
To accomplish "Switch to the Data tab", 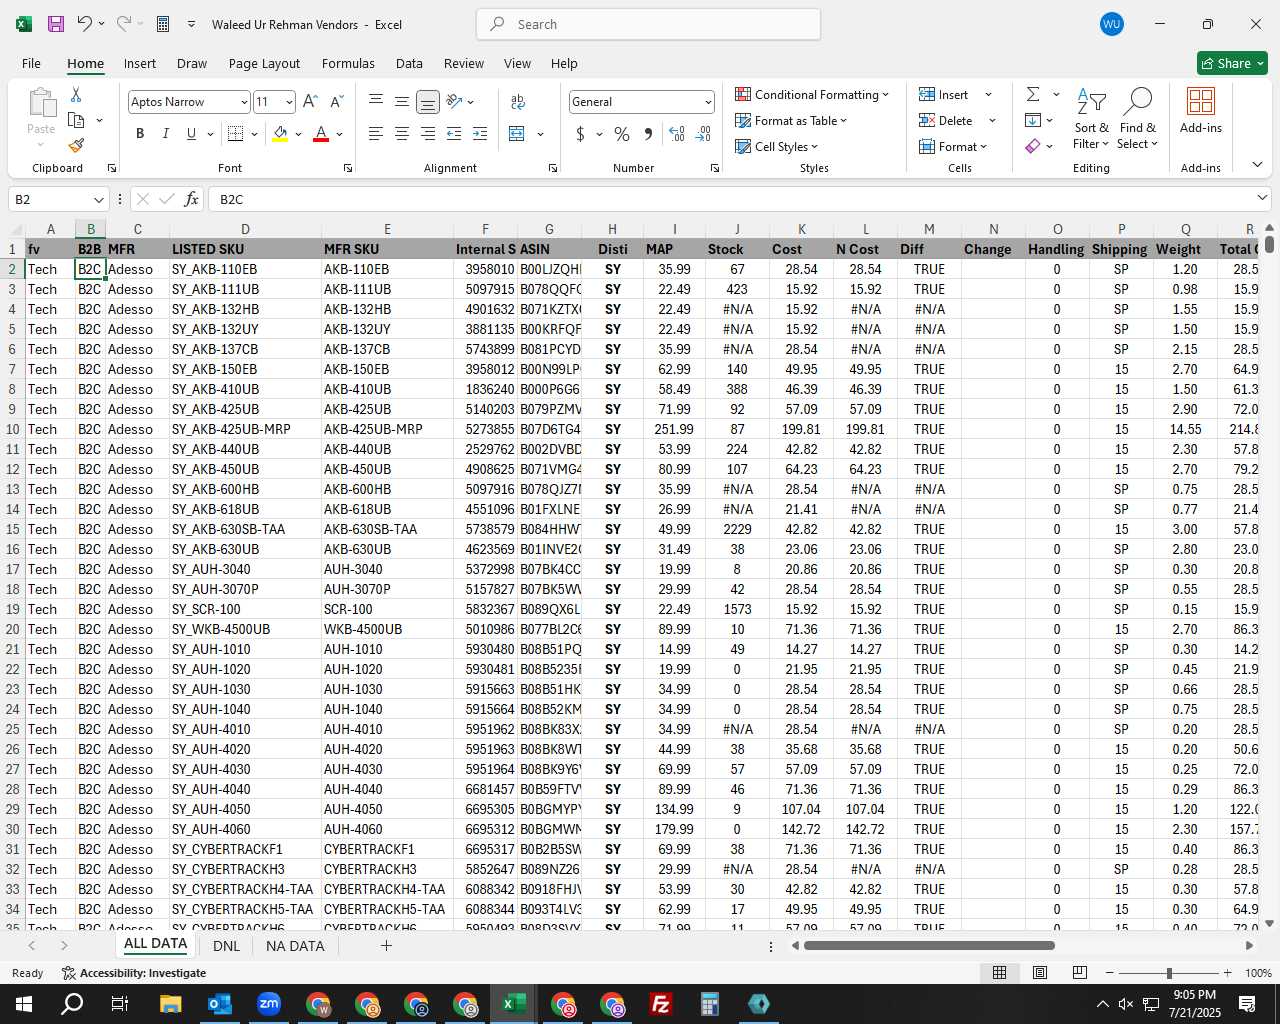I will 409,63.
